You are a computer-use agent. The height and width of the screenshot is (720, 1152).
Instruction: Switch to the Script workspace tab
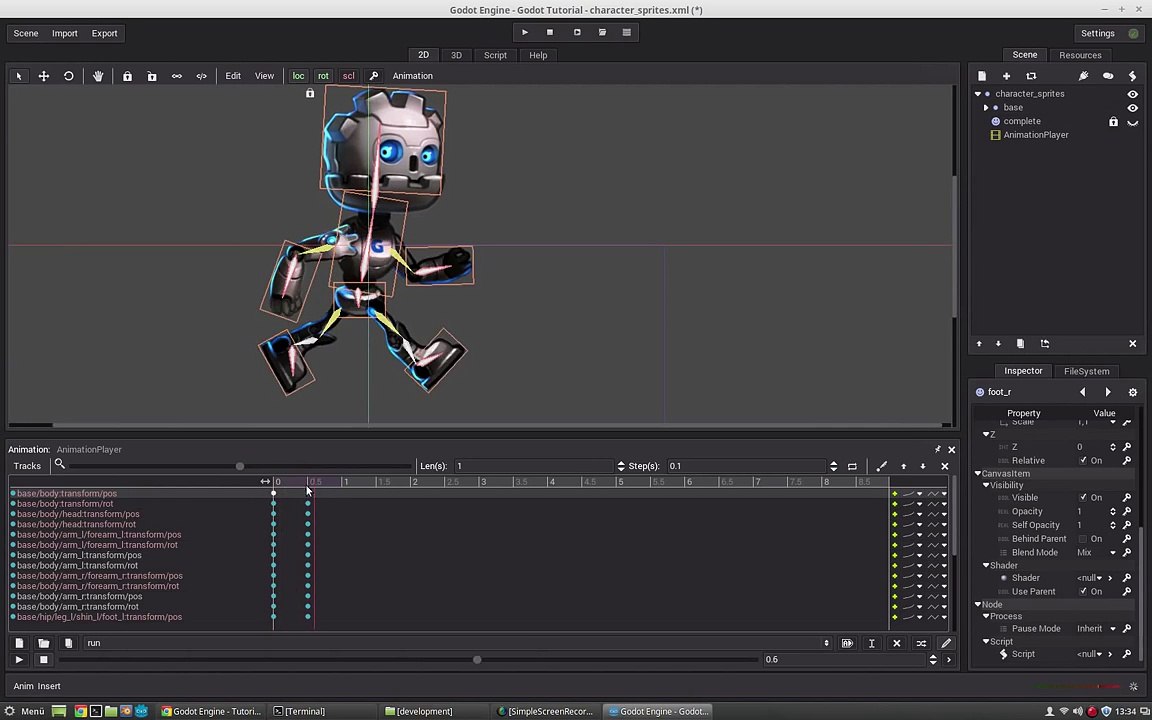pyautogui.click(x=495, y=55)
